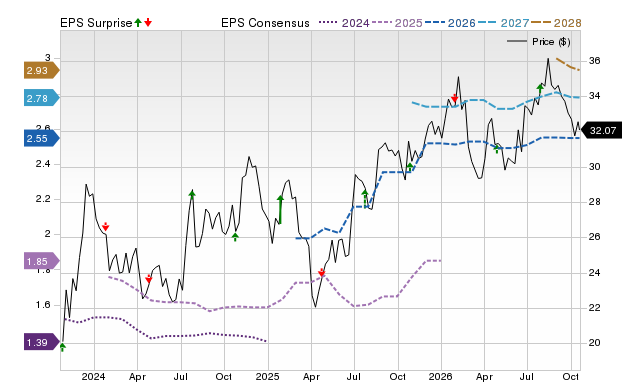Image resolution: width=640 pixels, height=382 pixels.
Task: Select the green surprise arrow after July 2026
Action: pos(540,89)
